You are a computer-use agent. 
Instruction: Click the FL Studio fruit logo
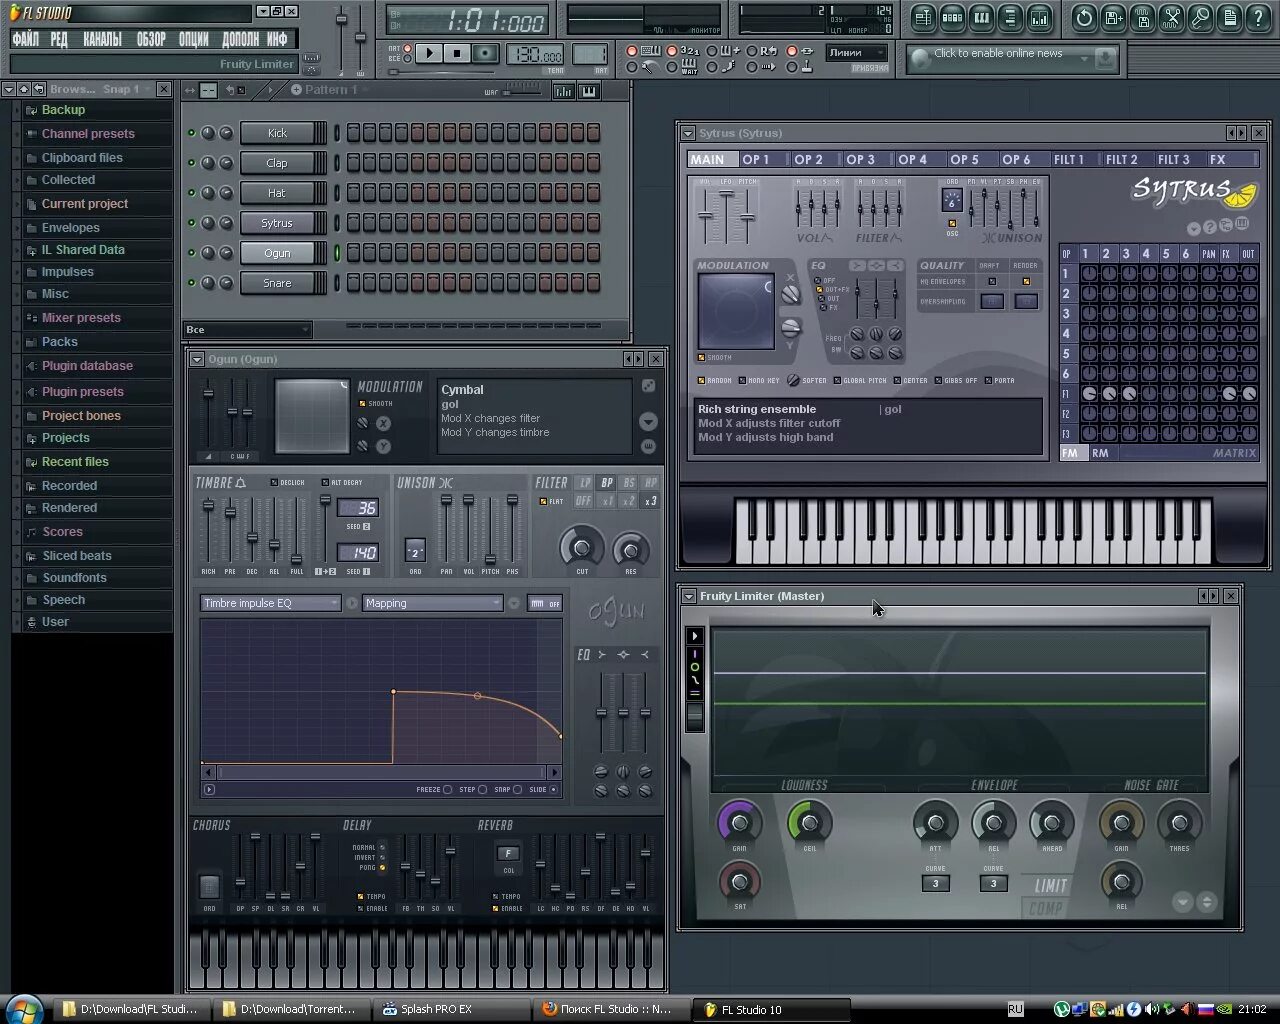click(x=15, y=13)
